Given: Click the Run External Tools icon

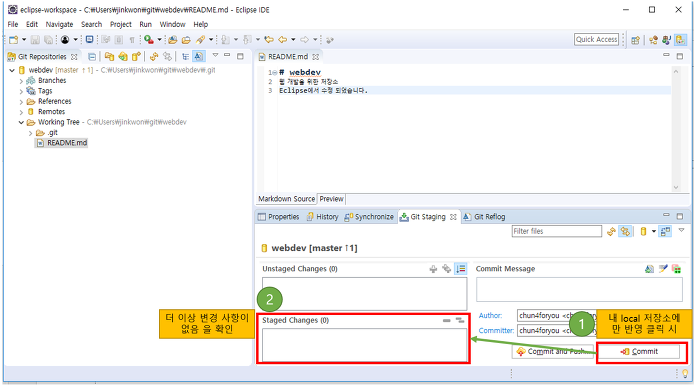Looking at the screenshot, I should (x=149, y=40).
